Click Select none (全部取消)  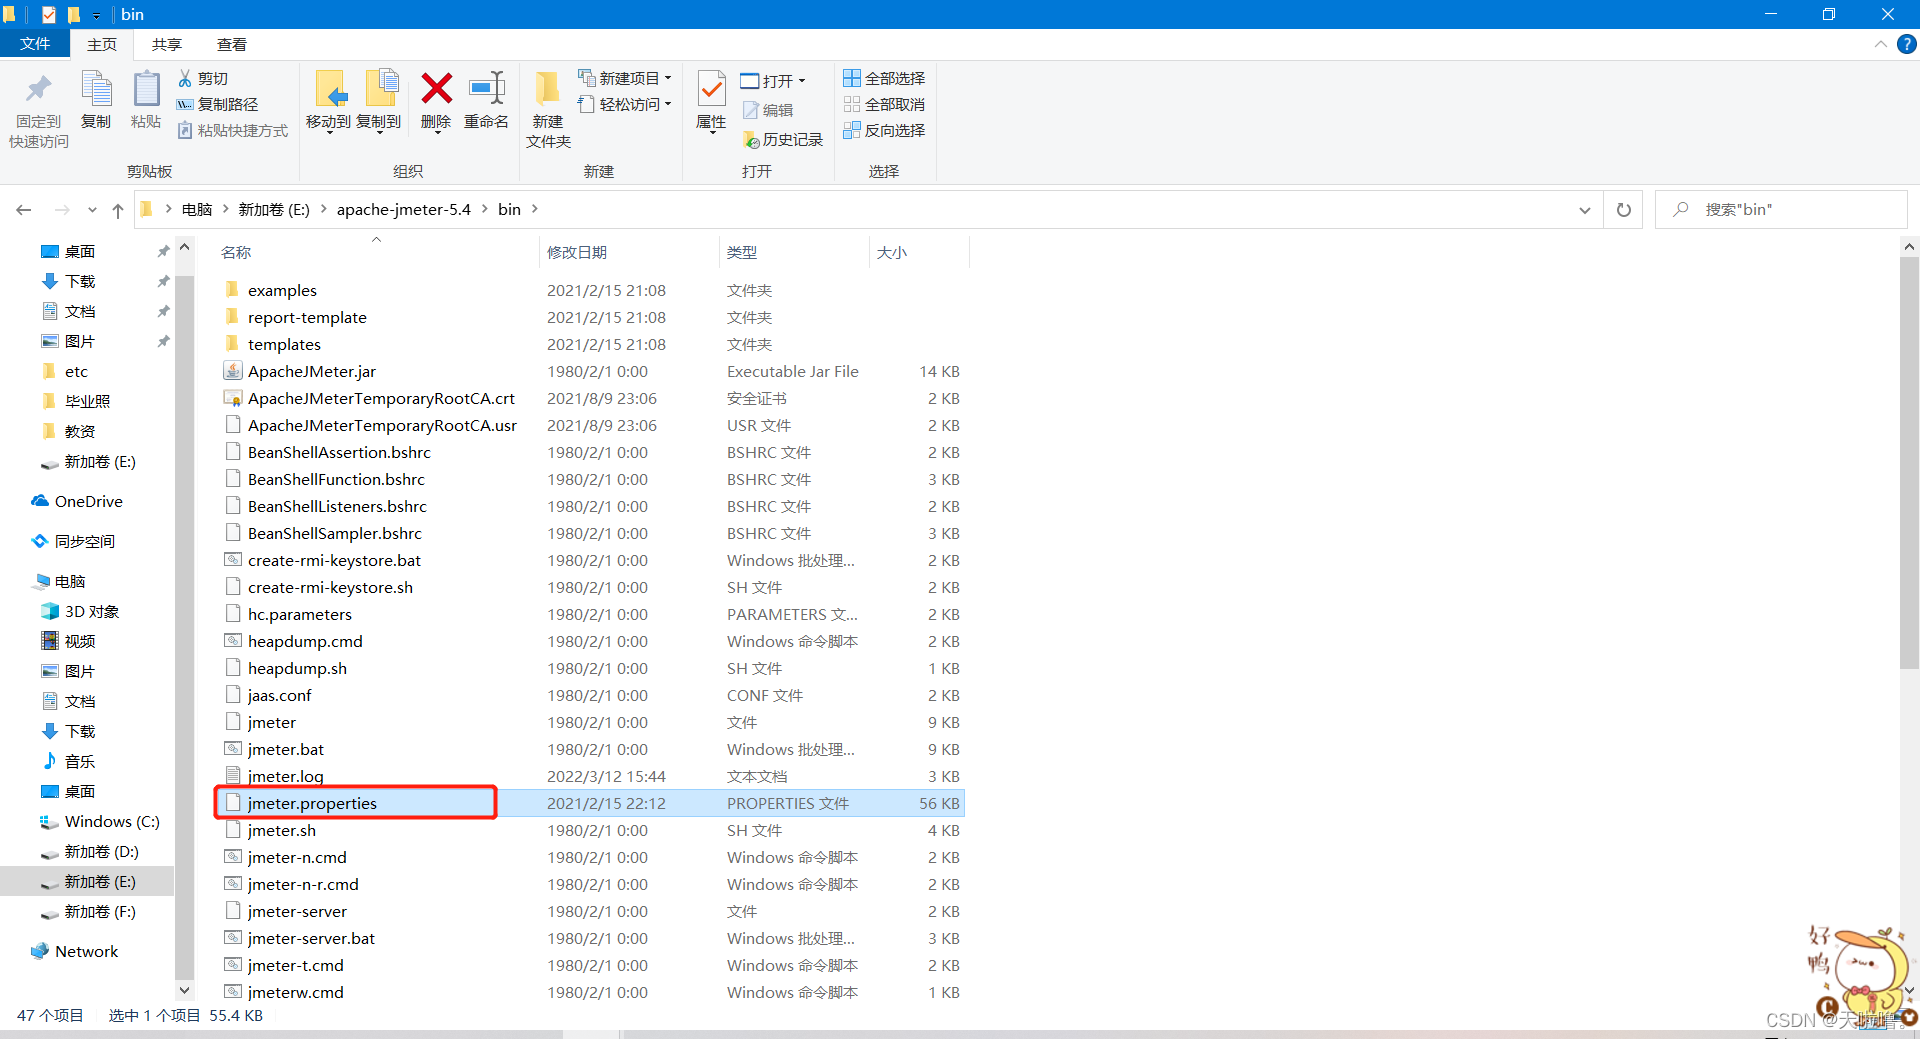click(x=884, y=104)
